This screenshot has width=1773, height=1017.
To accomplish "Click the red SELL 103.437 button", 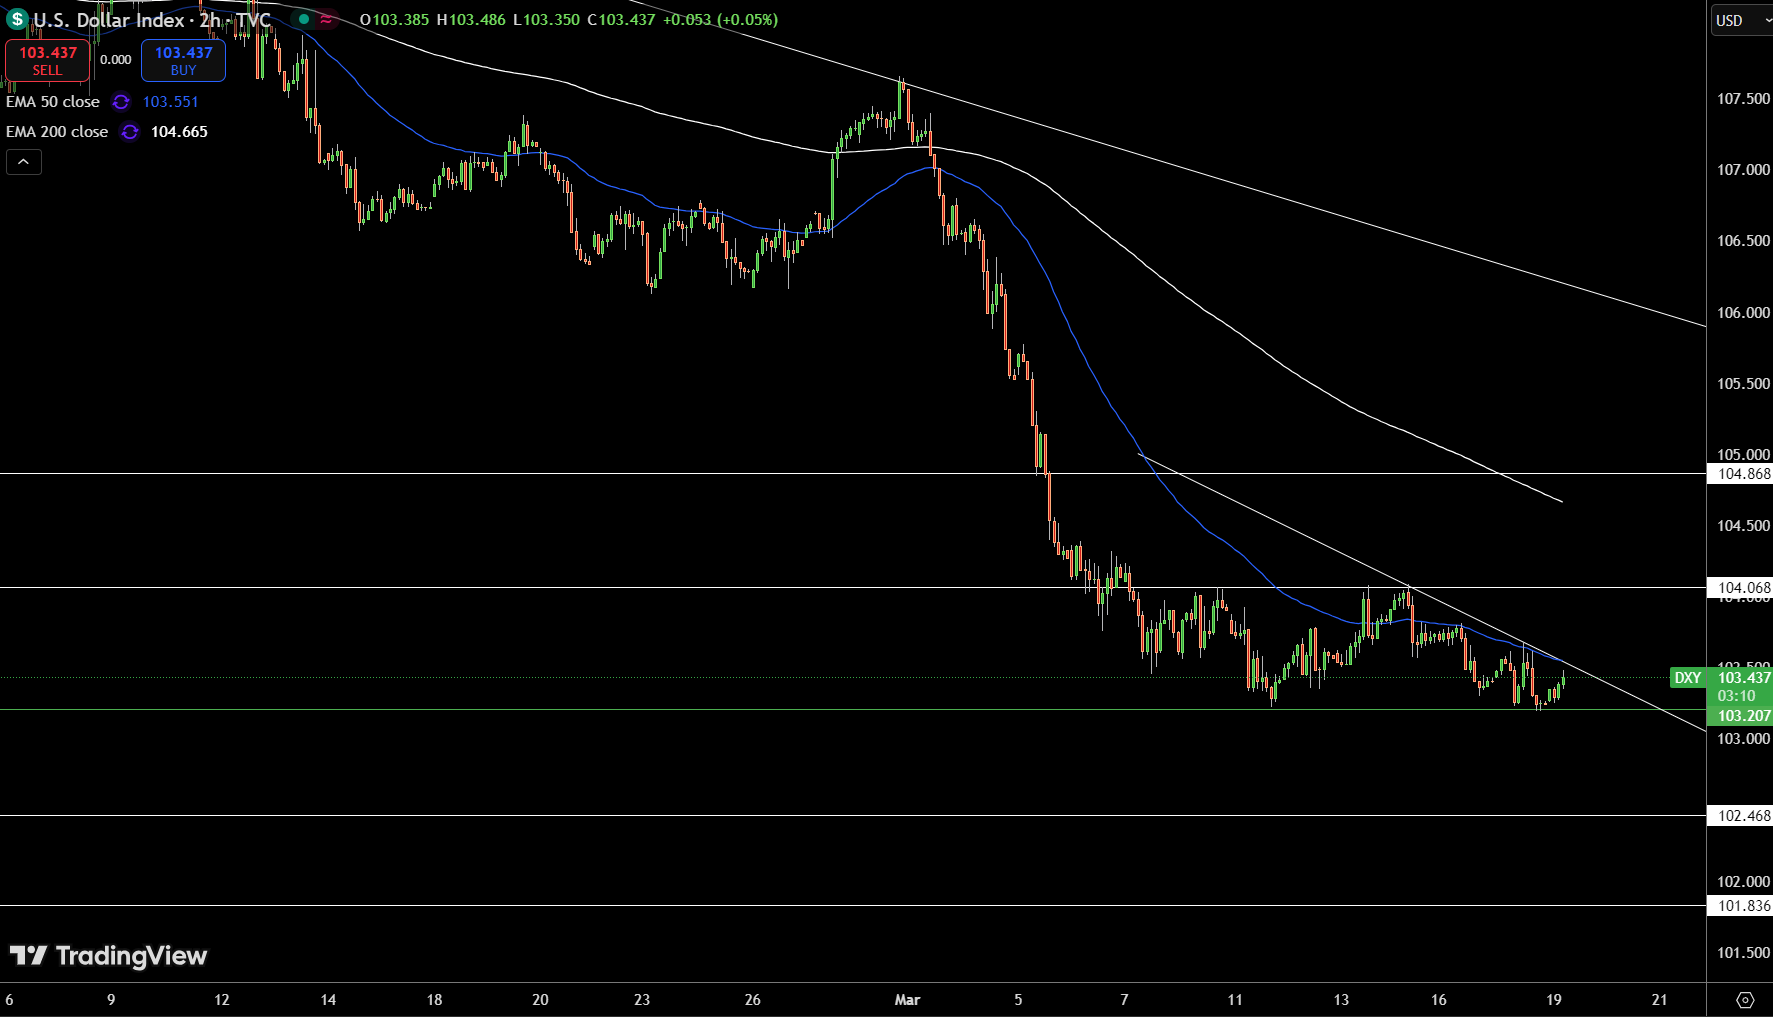I will [x=48, y=61].
